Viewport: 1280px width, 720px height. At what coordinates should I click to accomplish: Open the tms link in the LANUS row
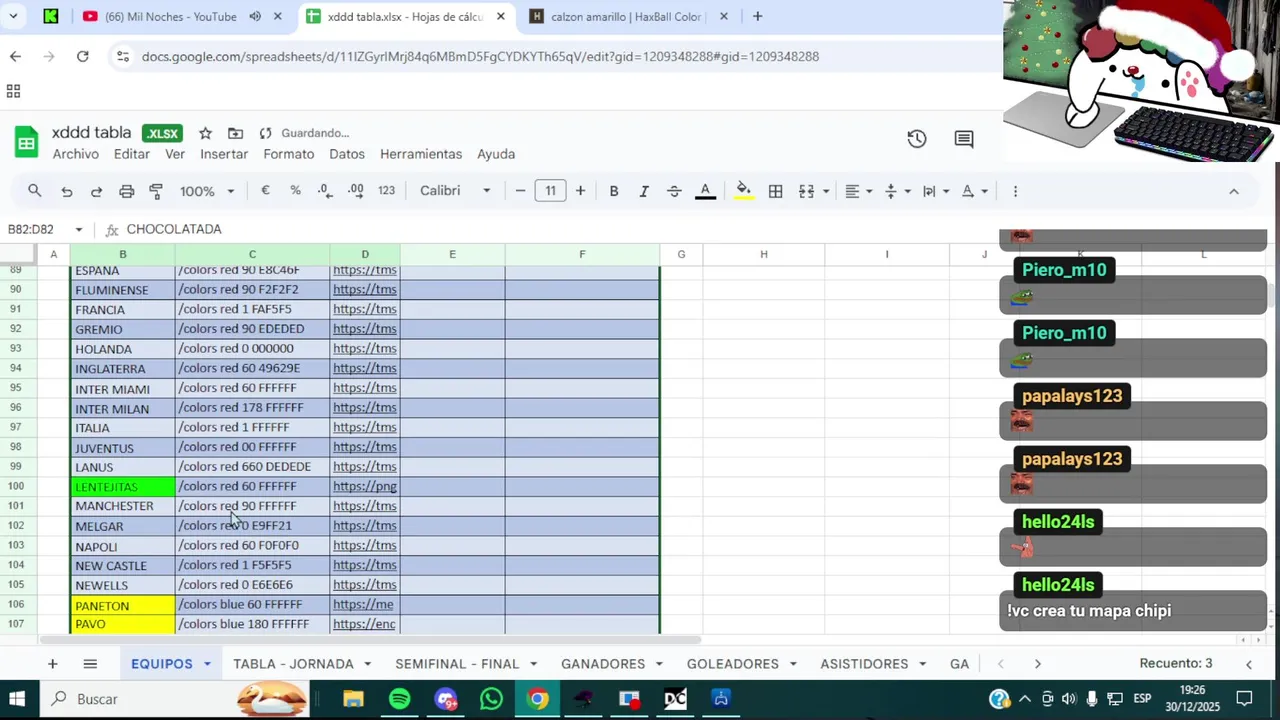(x=365, y=467)
